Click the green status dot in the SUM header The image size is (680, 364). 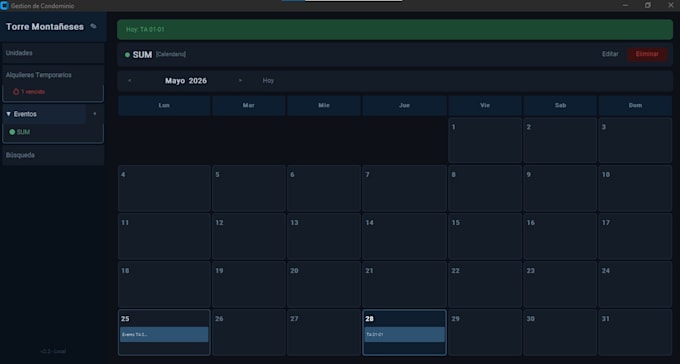tap(128, 55)
